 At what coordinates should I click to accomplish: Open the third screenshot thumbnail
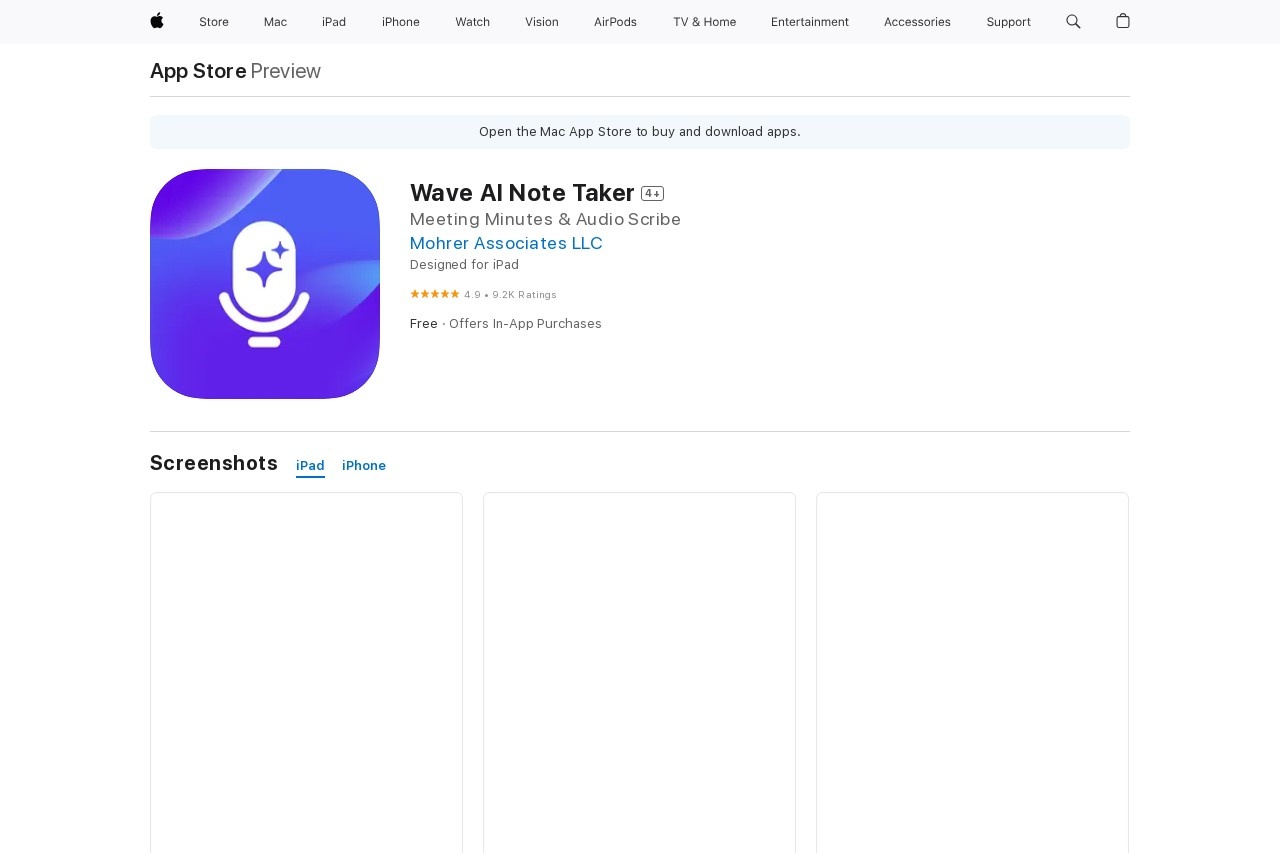[972, 672]
